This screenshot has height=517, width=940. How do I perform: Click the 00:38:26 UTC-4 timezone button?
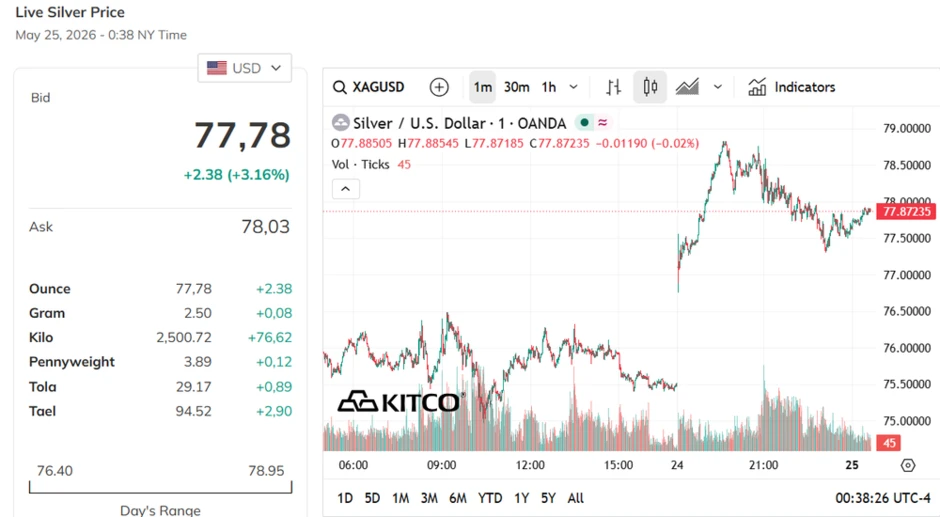(882, 498)
